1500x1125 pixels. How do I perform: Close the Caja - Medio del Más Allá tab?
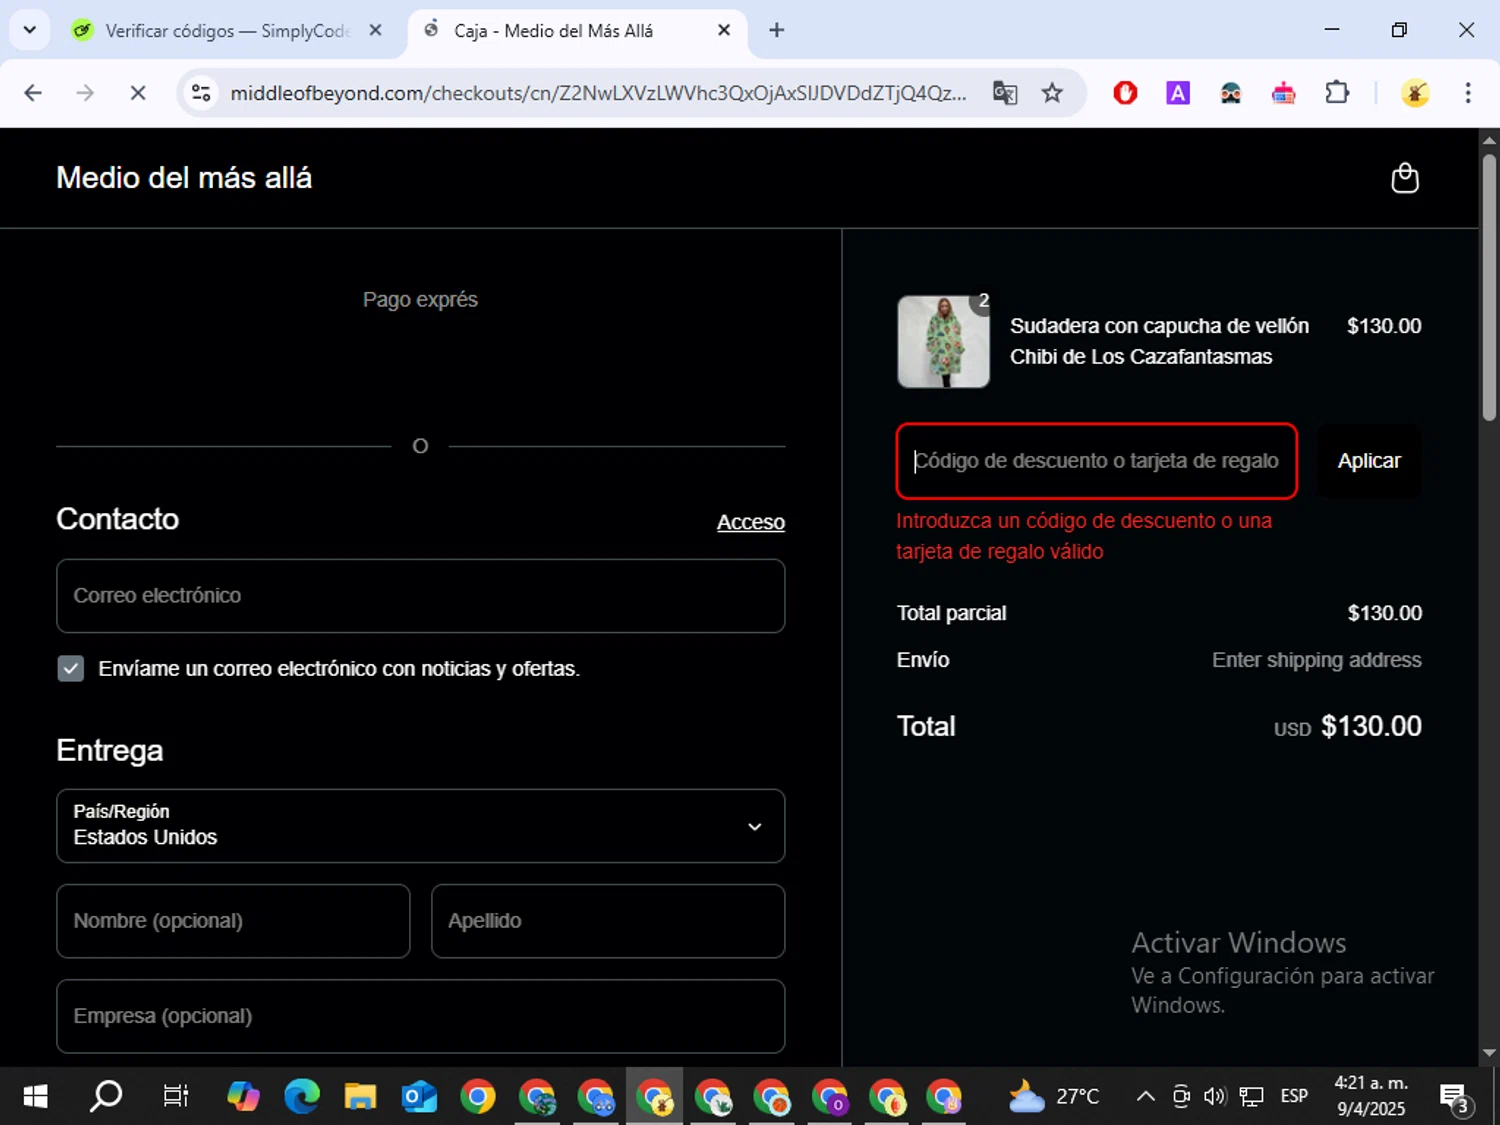click(x=724, y=30)
